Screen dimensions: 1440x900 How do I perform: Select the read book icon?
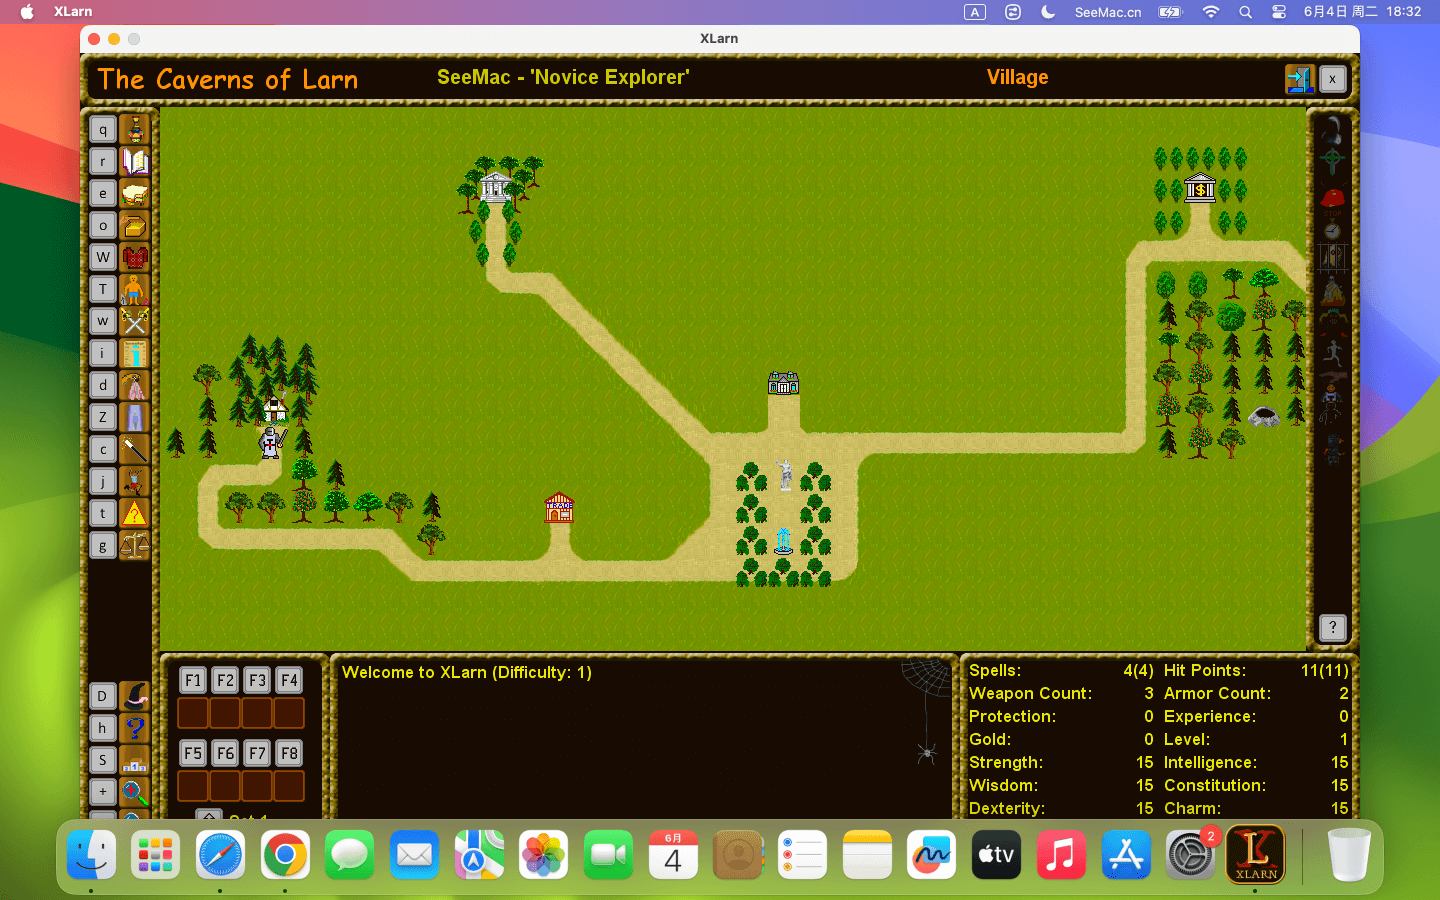135,162
